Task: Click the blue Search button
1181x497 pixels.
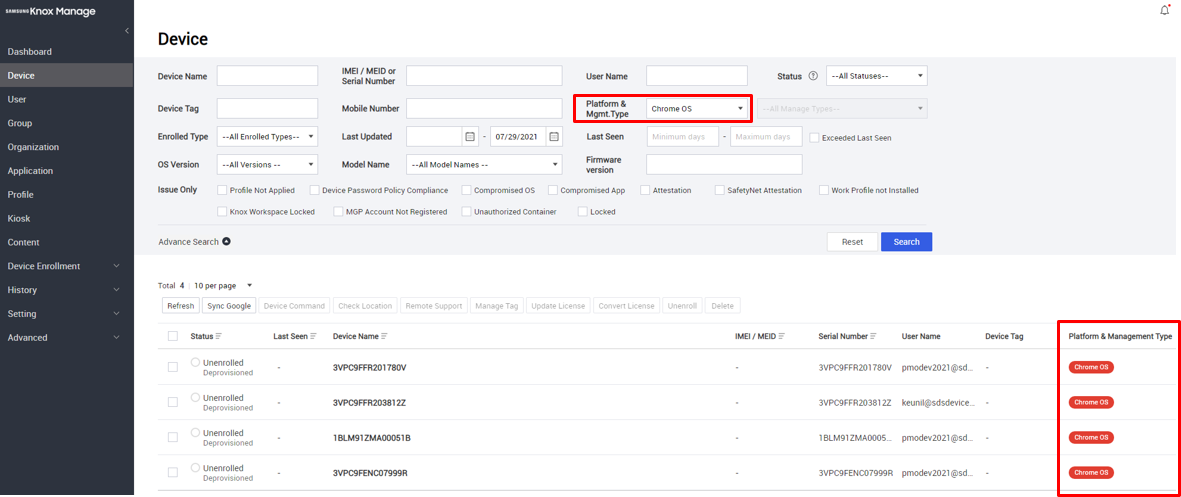Action: point(906,242)
